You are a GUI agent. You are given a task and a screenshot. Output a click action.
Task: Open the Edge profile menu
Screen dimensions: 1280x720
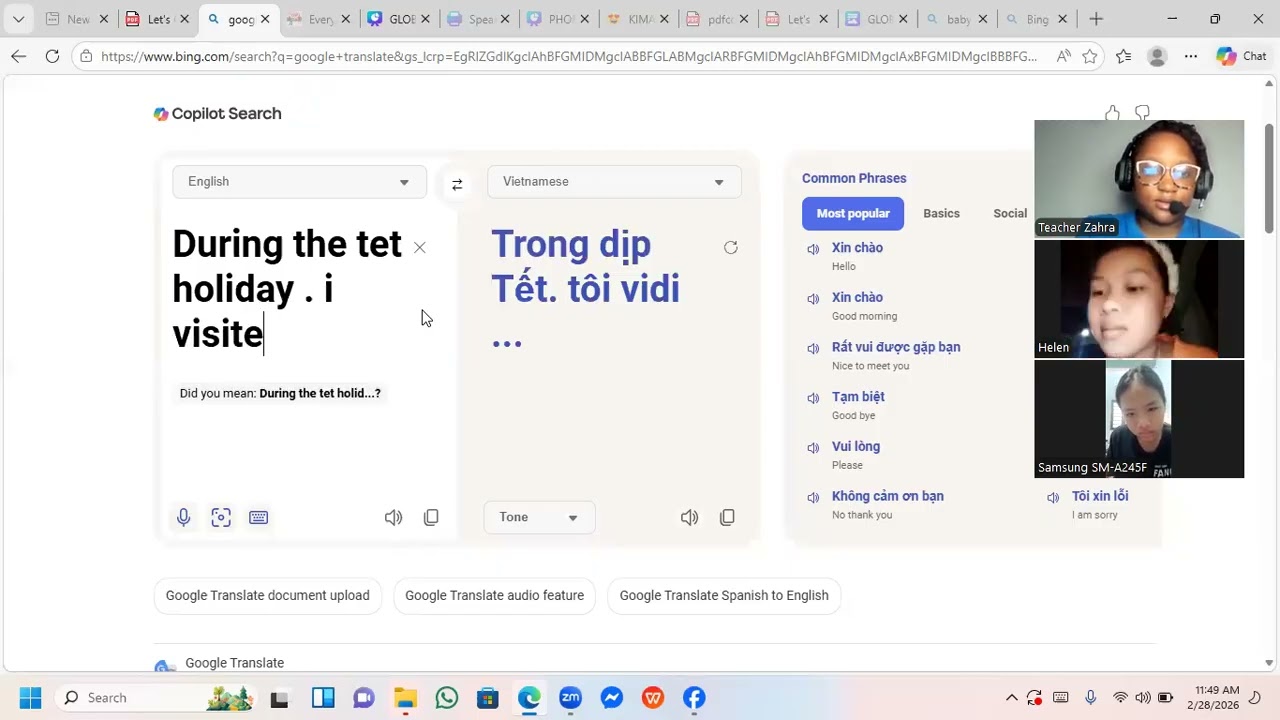click(1157, 56)
